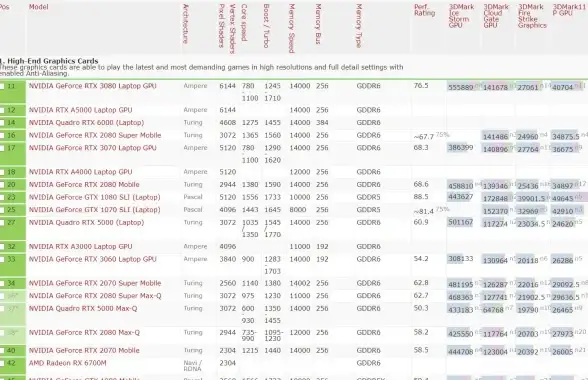This screenshot has height=380, width=588.
Task: Sort by 3DMark Fire Strike Graphics header
Action: coord(532,16)
